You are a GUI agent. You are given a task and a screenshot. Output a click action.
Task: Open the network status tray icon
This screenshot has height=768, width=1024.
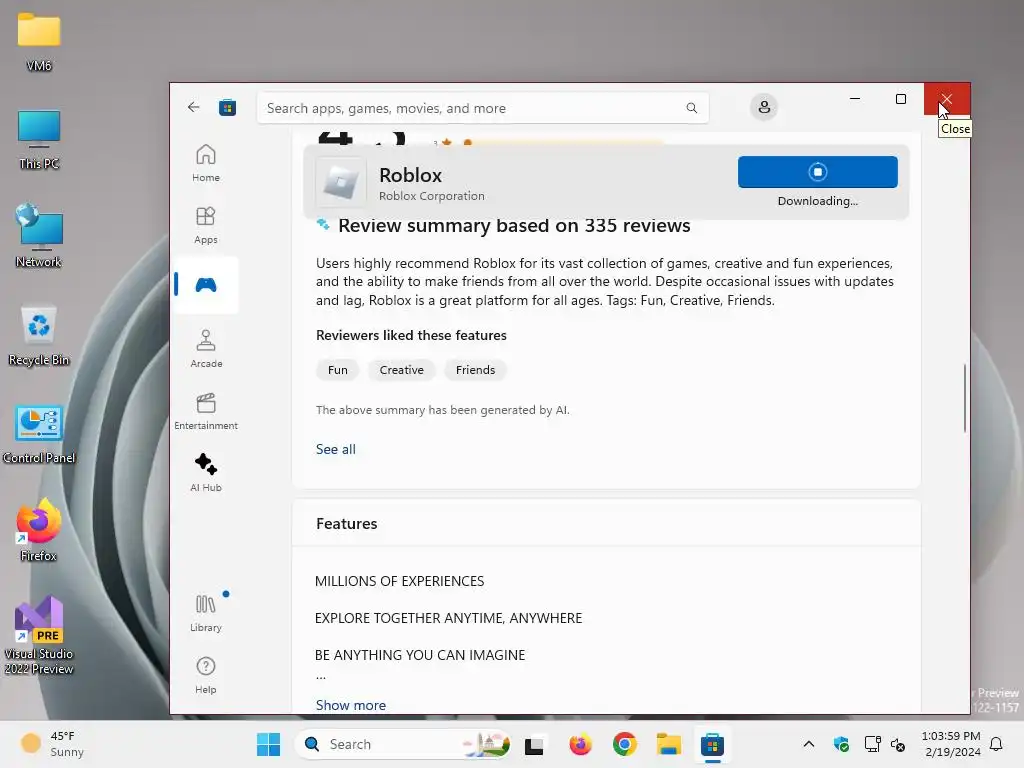pos(872,744)
